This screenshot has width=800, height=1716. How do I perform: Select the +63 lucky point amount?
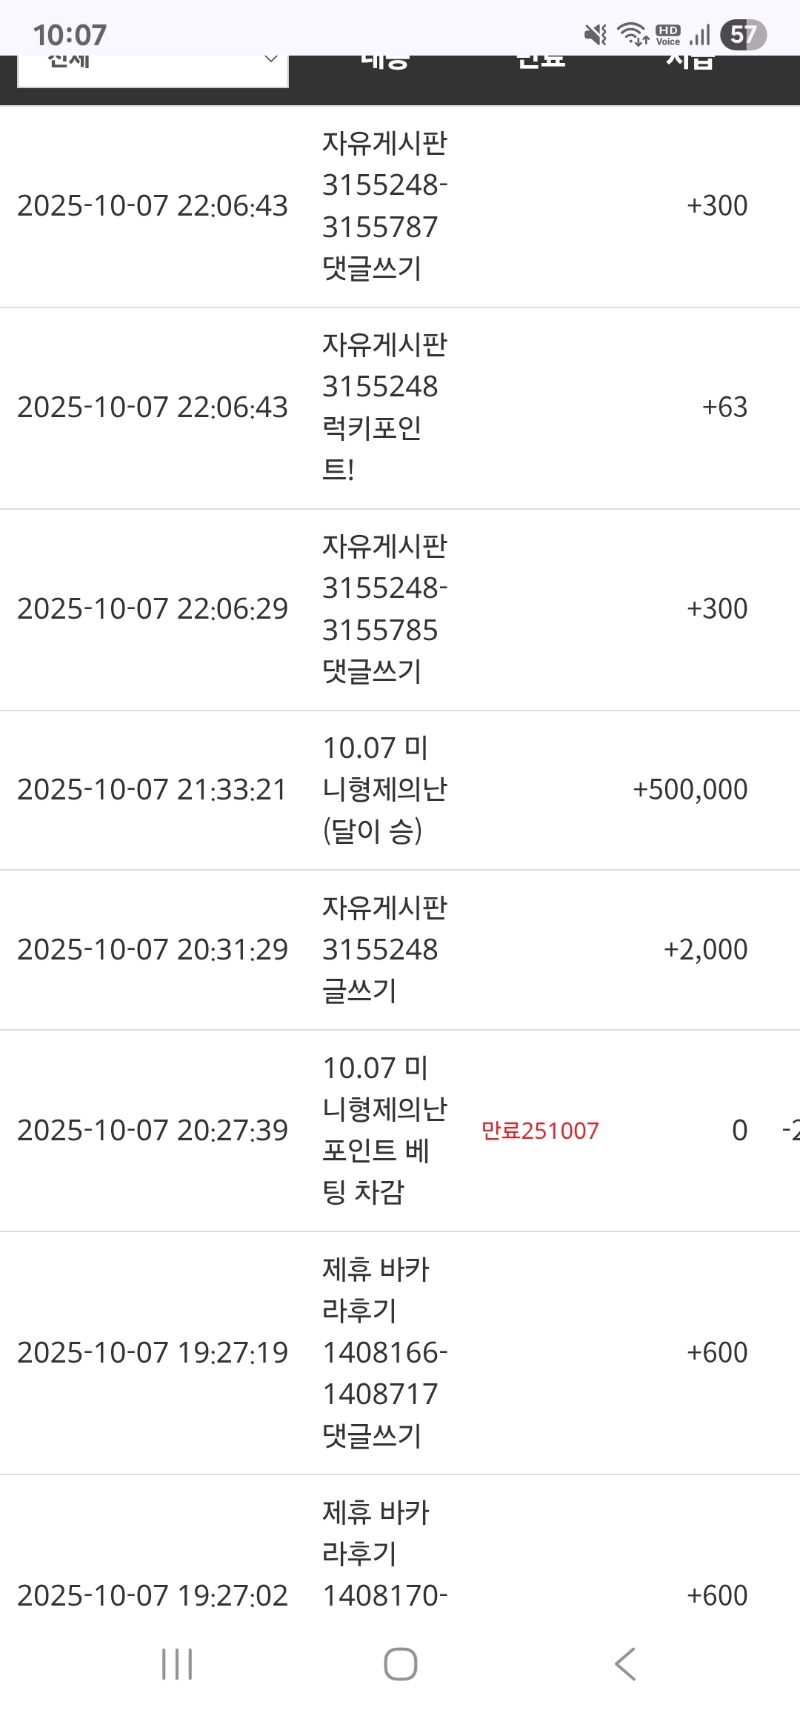coord(725,408)
